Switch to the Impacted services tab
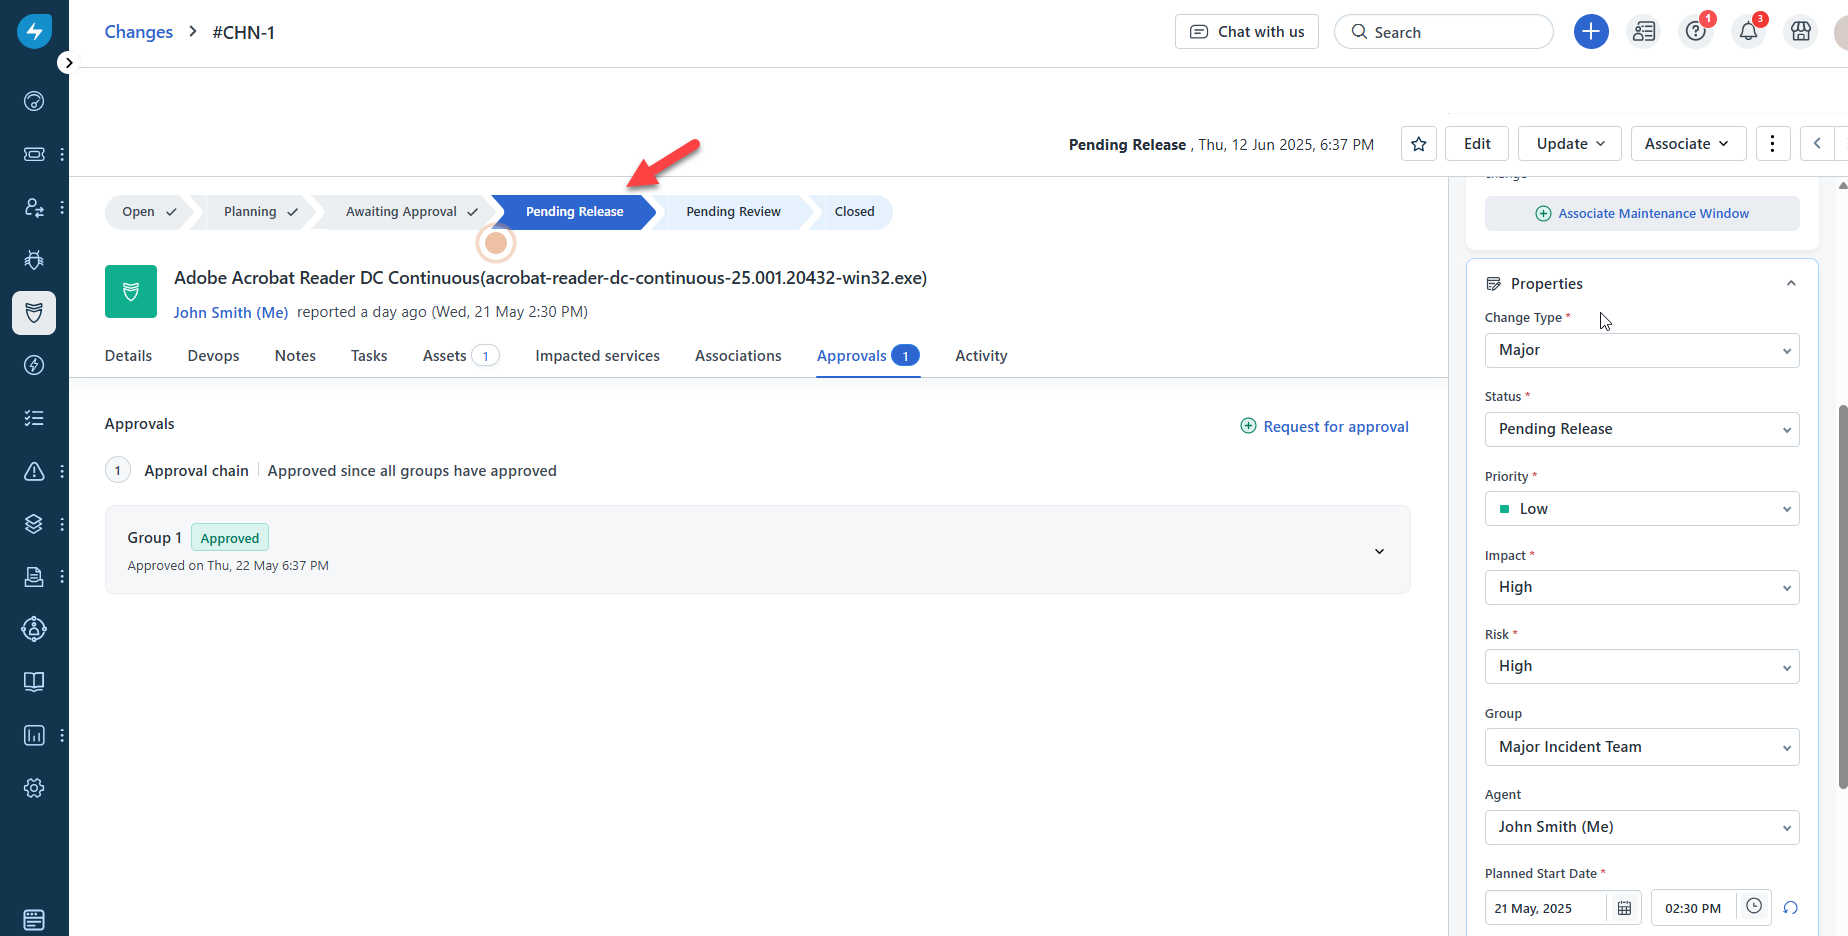 (597, 356)
